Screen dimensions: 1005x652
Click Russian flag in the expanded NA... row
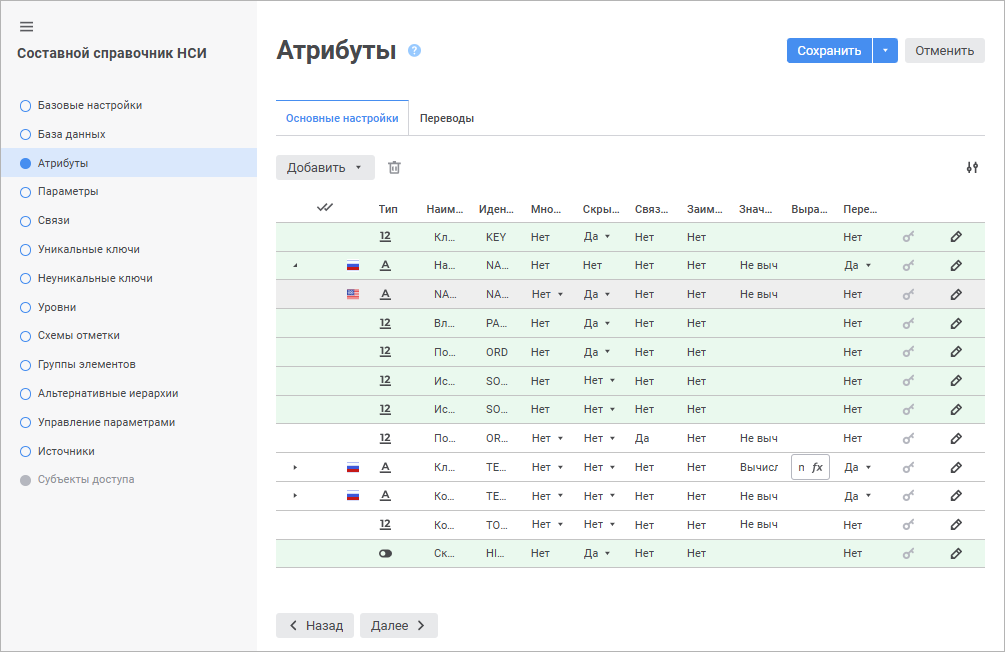353,265
